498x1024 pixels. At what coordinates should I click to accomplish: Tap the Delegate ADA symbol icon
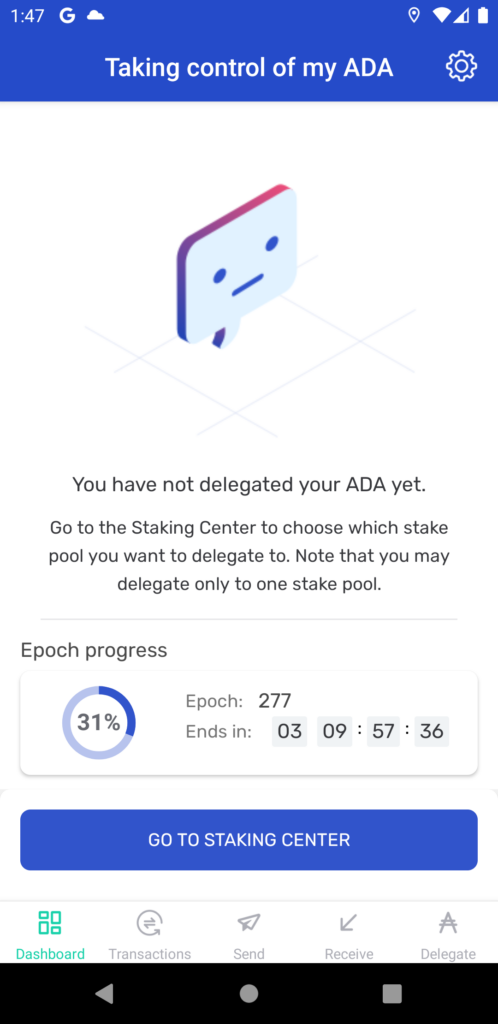click(x=448, y=923)
